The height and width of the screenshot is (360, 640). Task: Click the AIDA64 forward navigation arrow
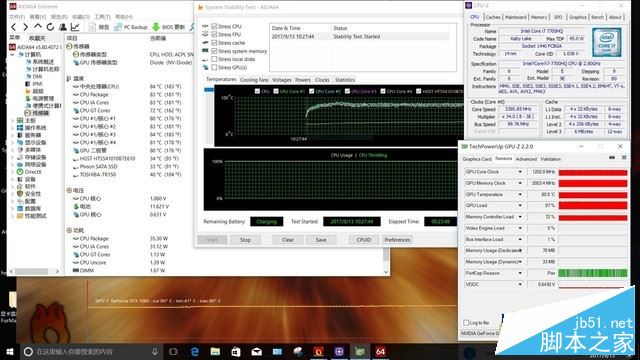[x=25, y=27]
